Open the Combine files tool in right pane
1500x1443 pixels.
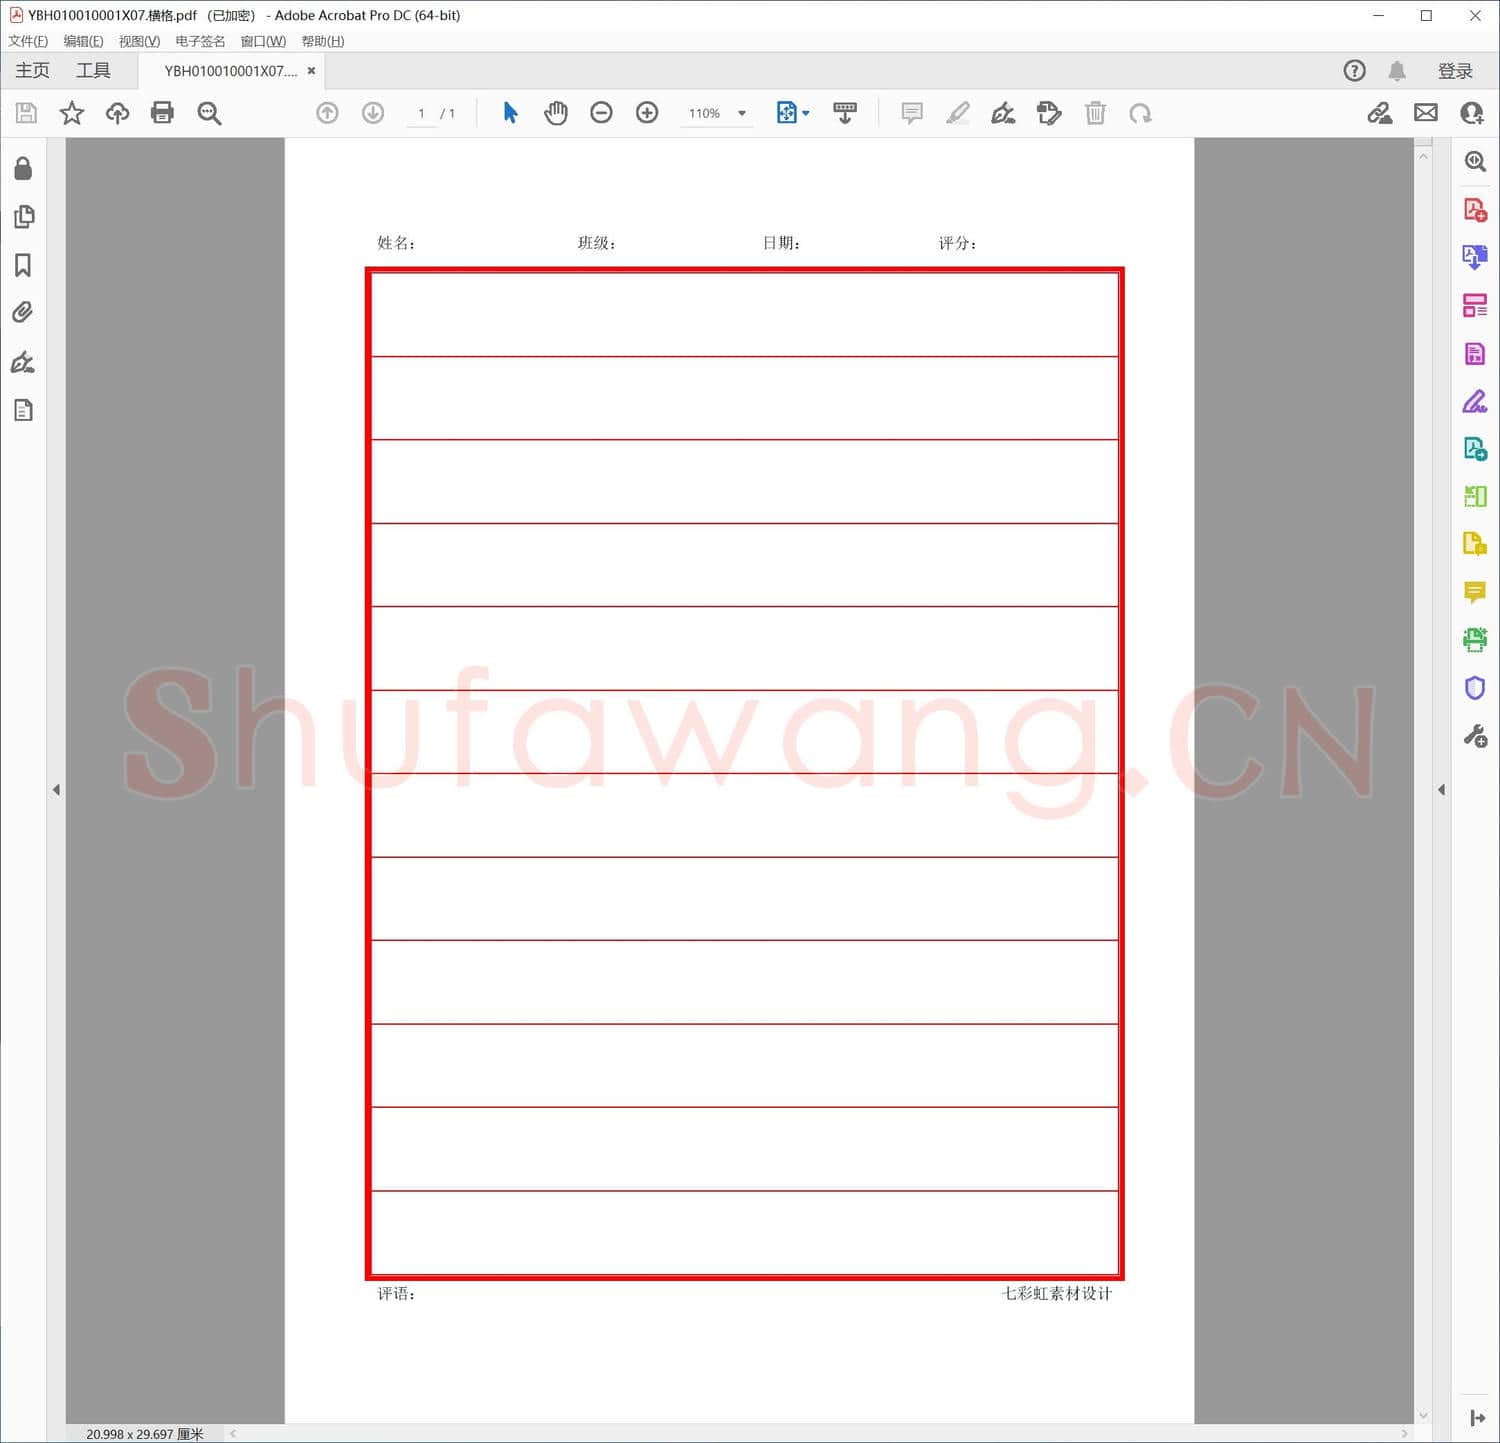pos(1475,544)
